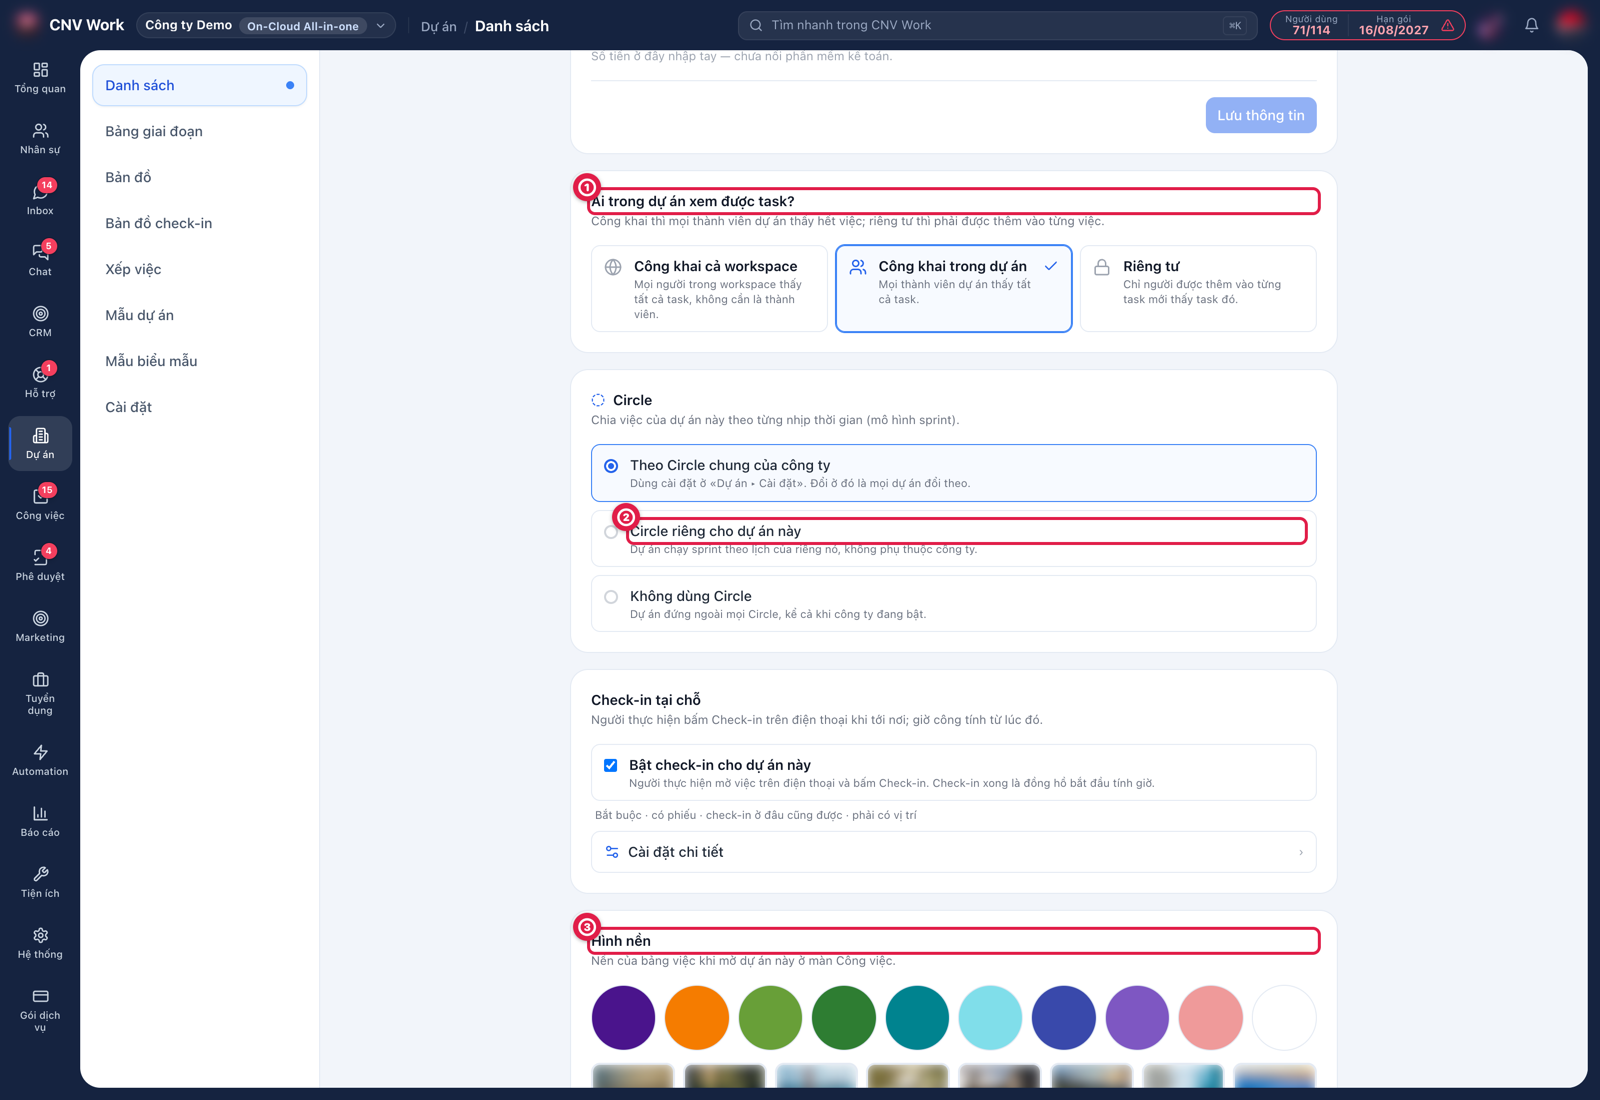This screenshot has width=1600, height=1100.
Task: Open Xếp việc menu item
Action: click(x=199, y=269)
